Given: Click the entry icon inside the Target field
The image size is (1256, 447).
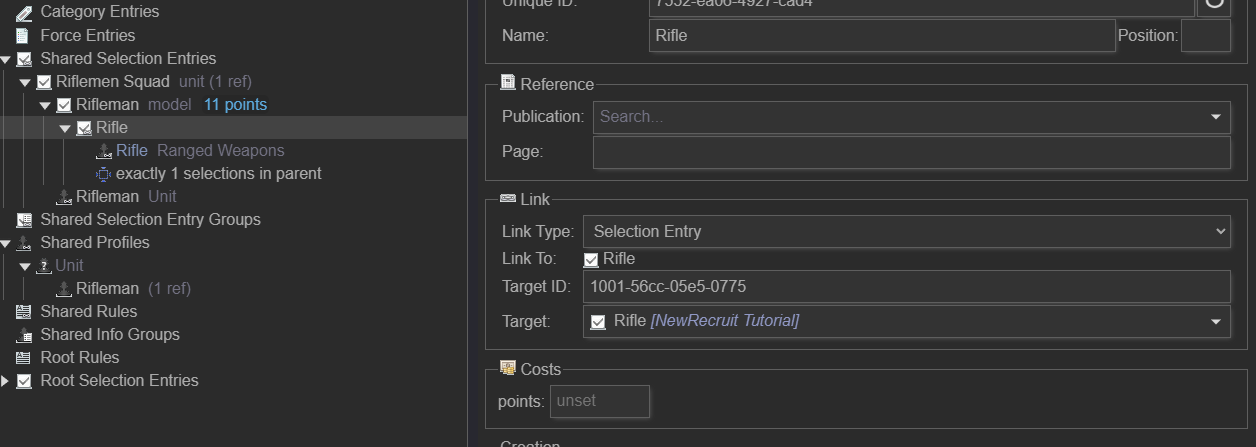Looking at the screenshot, I should pos(598,321).
